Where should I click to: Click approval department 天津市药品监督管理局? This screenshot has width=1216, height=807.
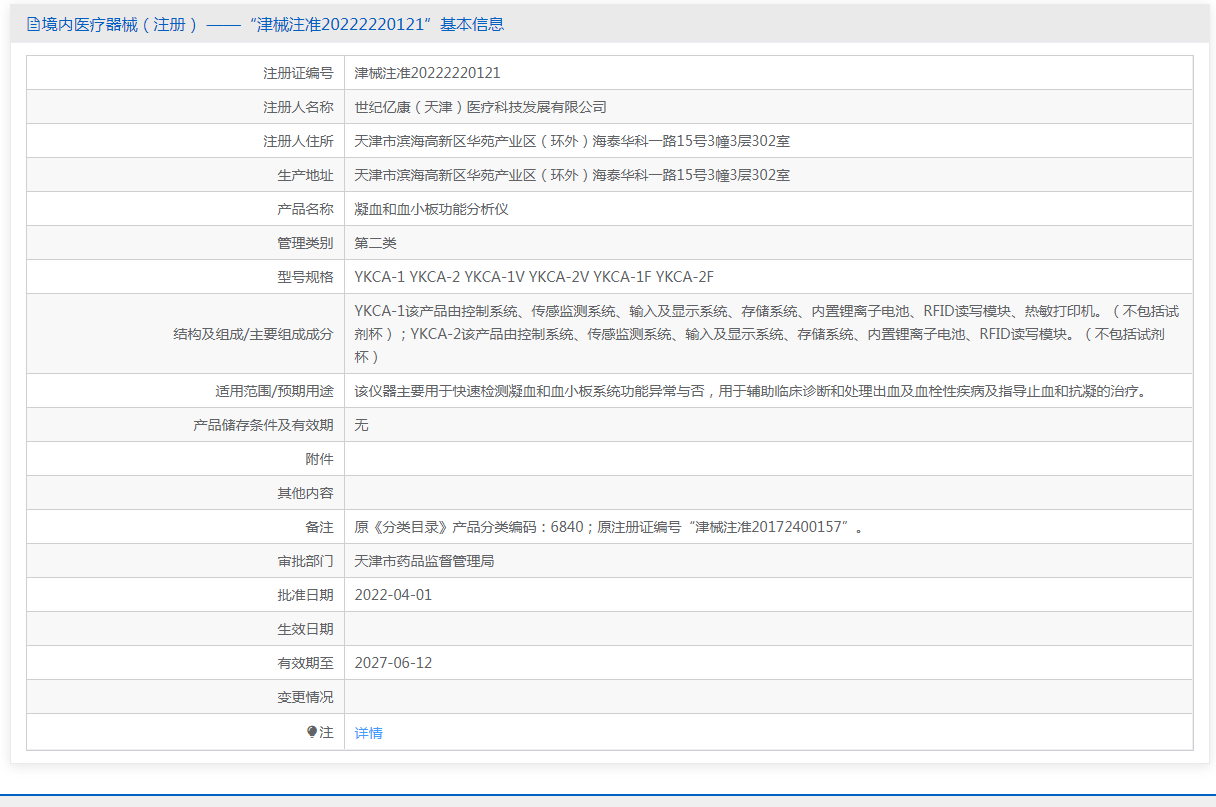tap(424, 561)
